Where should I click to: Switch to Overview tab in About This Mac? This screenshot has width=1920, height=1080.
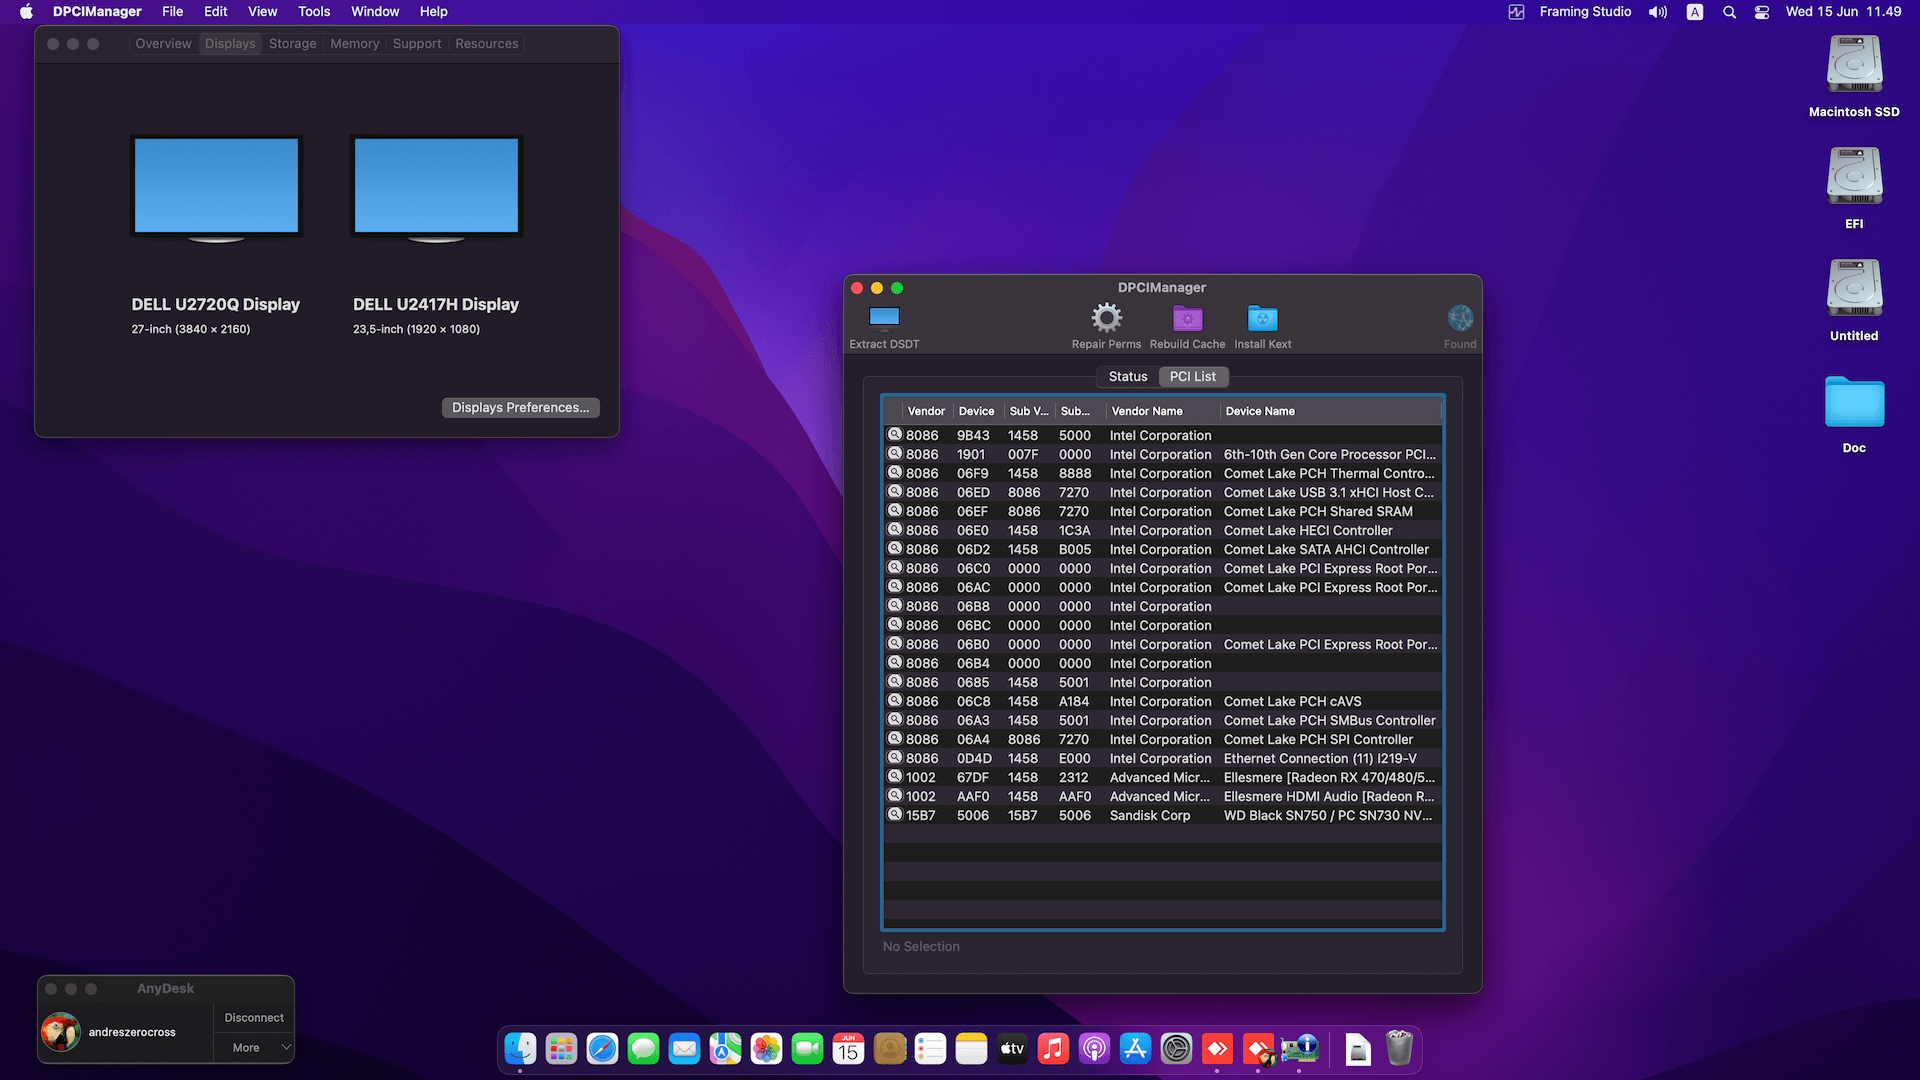[163, 44]
